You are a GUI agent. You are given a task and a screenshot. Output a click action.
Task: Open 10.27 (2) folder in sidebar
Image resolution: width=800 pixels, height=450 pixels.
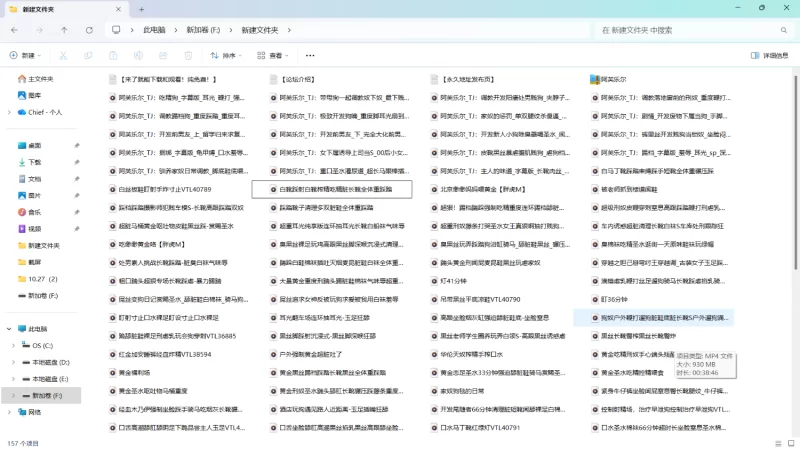[x=38, y=279]
